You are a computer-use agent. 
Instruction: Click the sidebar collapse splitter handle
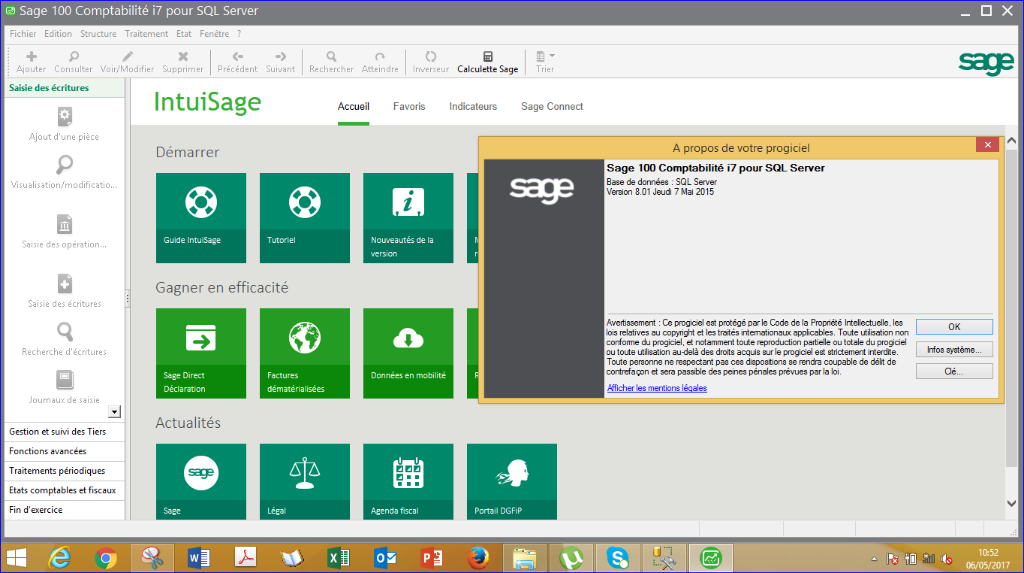pos(127,299)
